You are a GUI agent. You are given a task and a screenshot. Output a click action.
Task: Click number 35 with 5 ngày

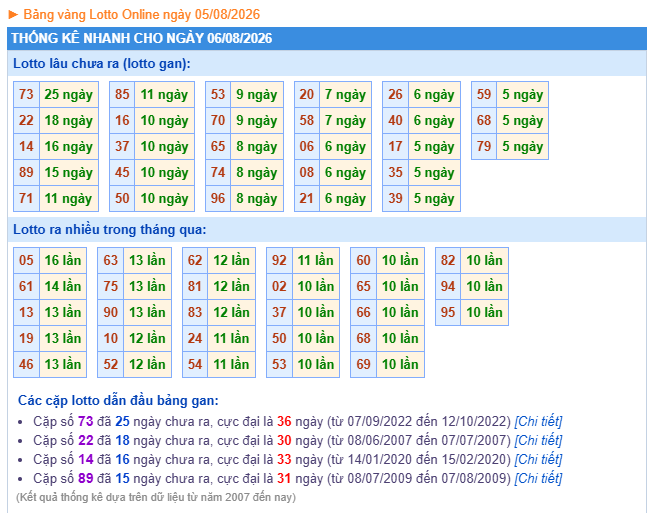[395, 172]
